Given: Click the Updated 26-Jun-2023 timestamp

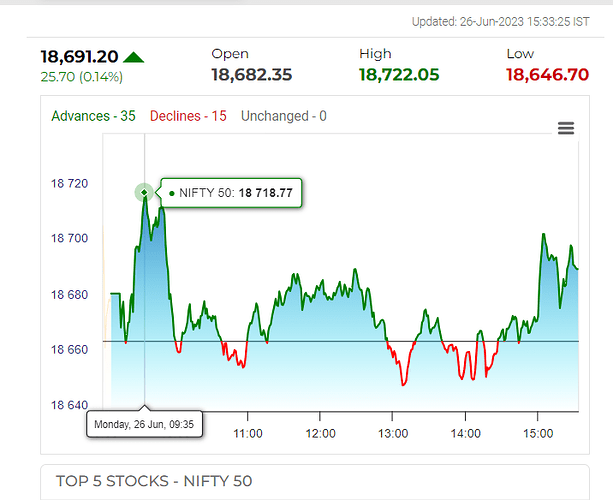Looking at the screenshot, I should pyautogui.click(x=500, y=22).
